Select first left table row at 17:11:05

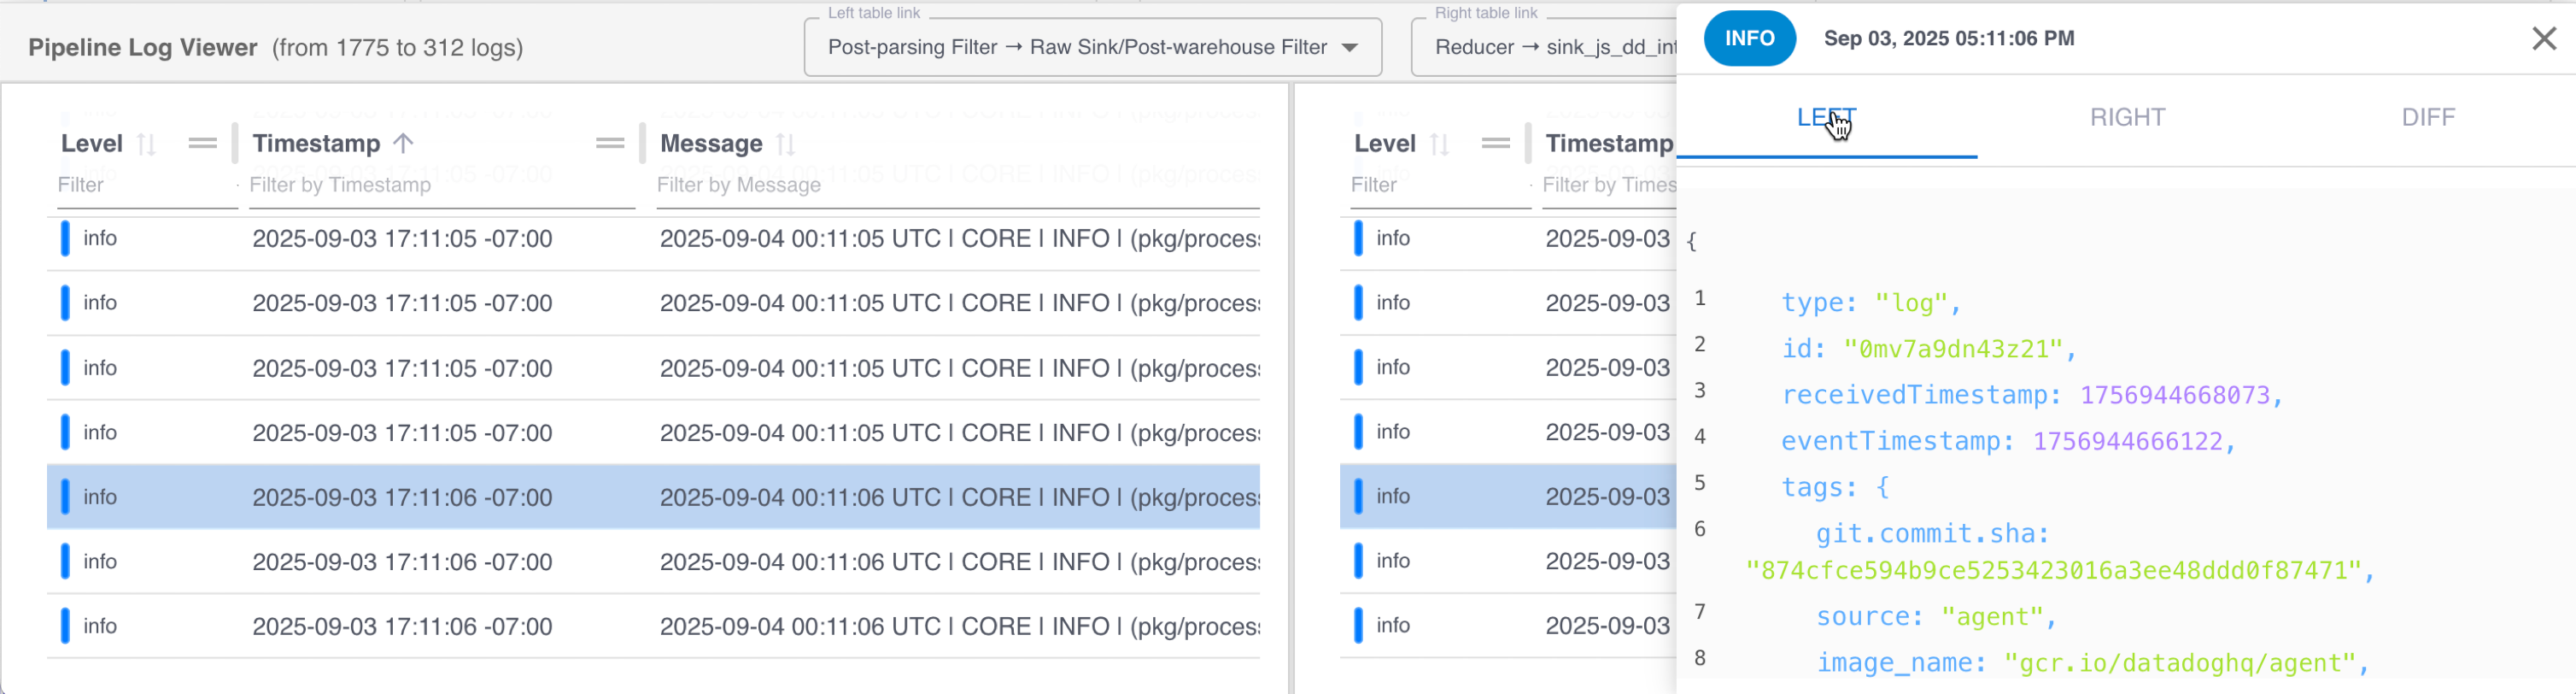(x=653, y=239)
